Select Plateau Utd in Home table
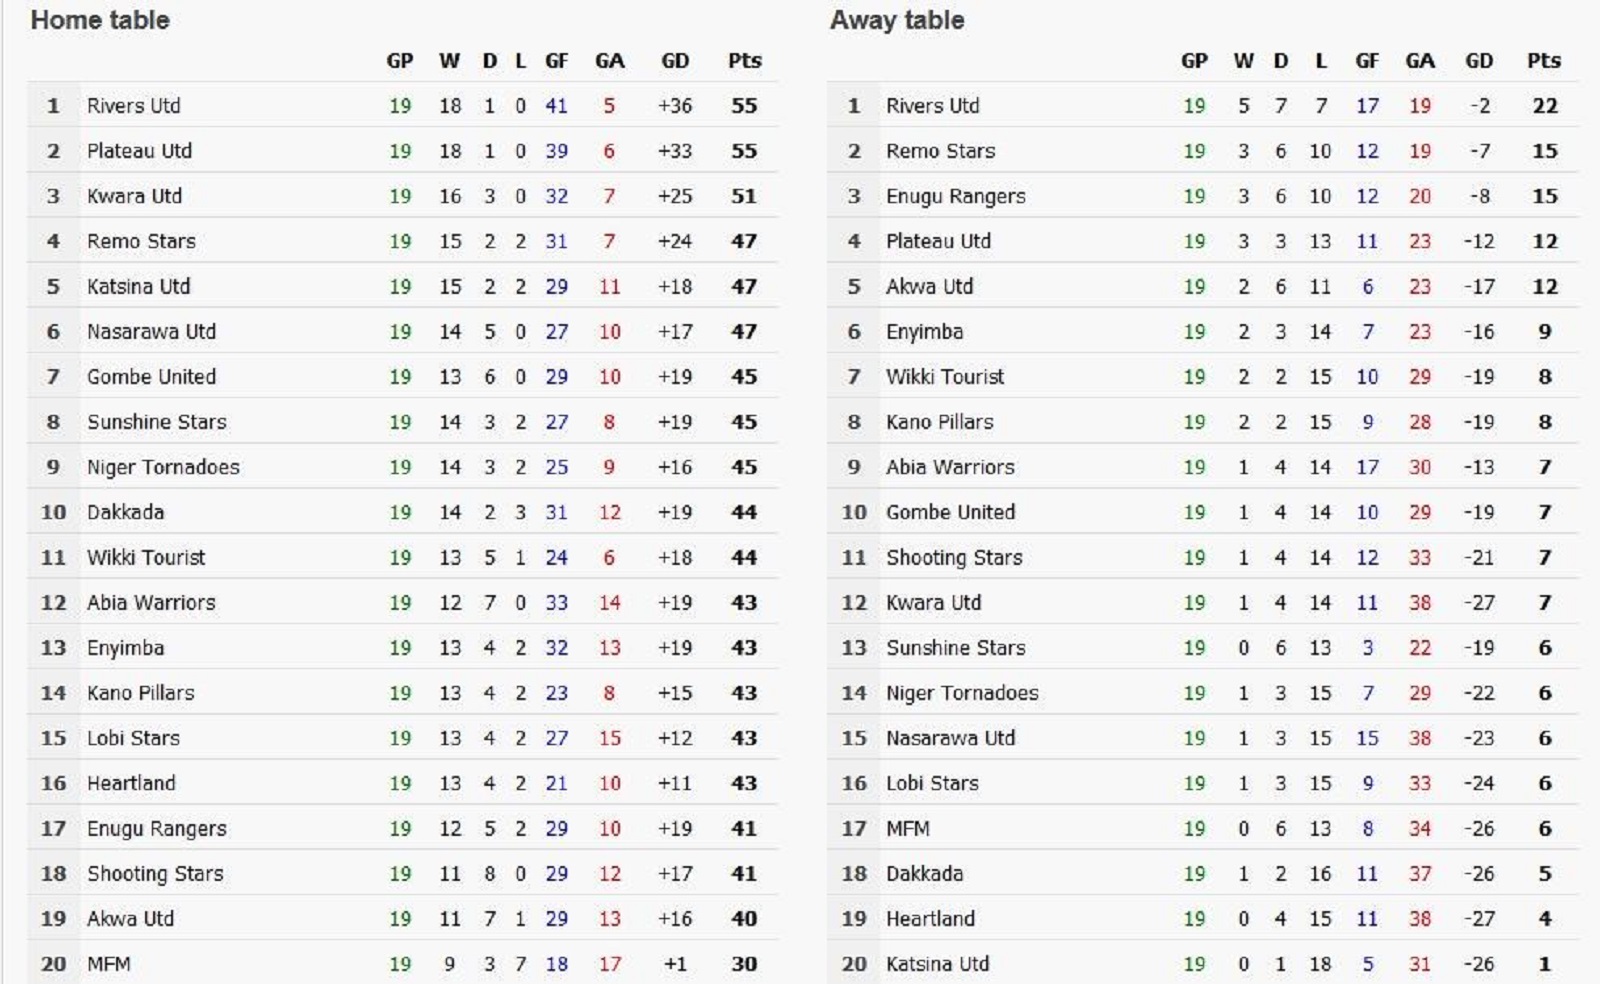This screenshot has height=984, width=1600. click(139, 151)
